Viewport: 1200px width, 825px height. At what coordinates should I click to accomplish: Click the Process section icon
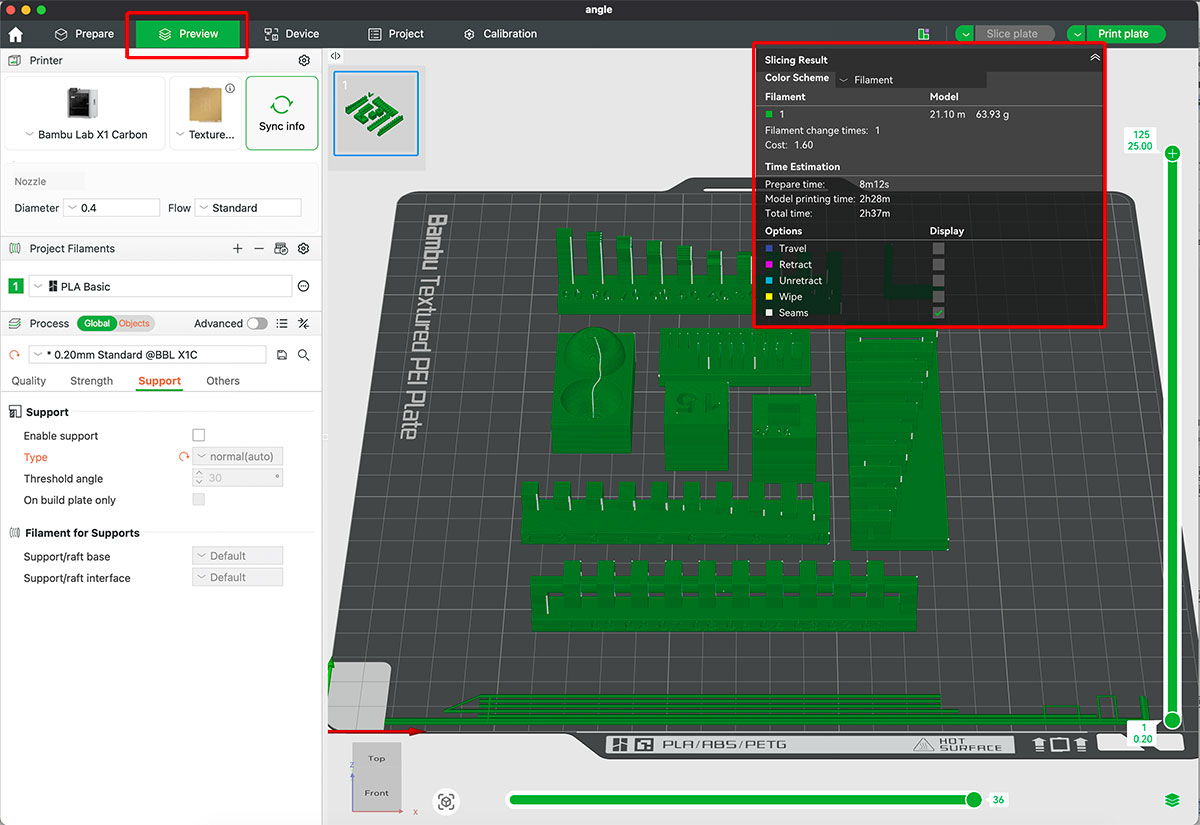(x=15, y=324)
